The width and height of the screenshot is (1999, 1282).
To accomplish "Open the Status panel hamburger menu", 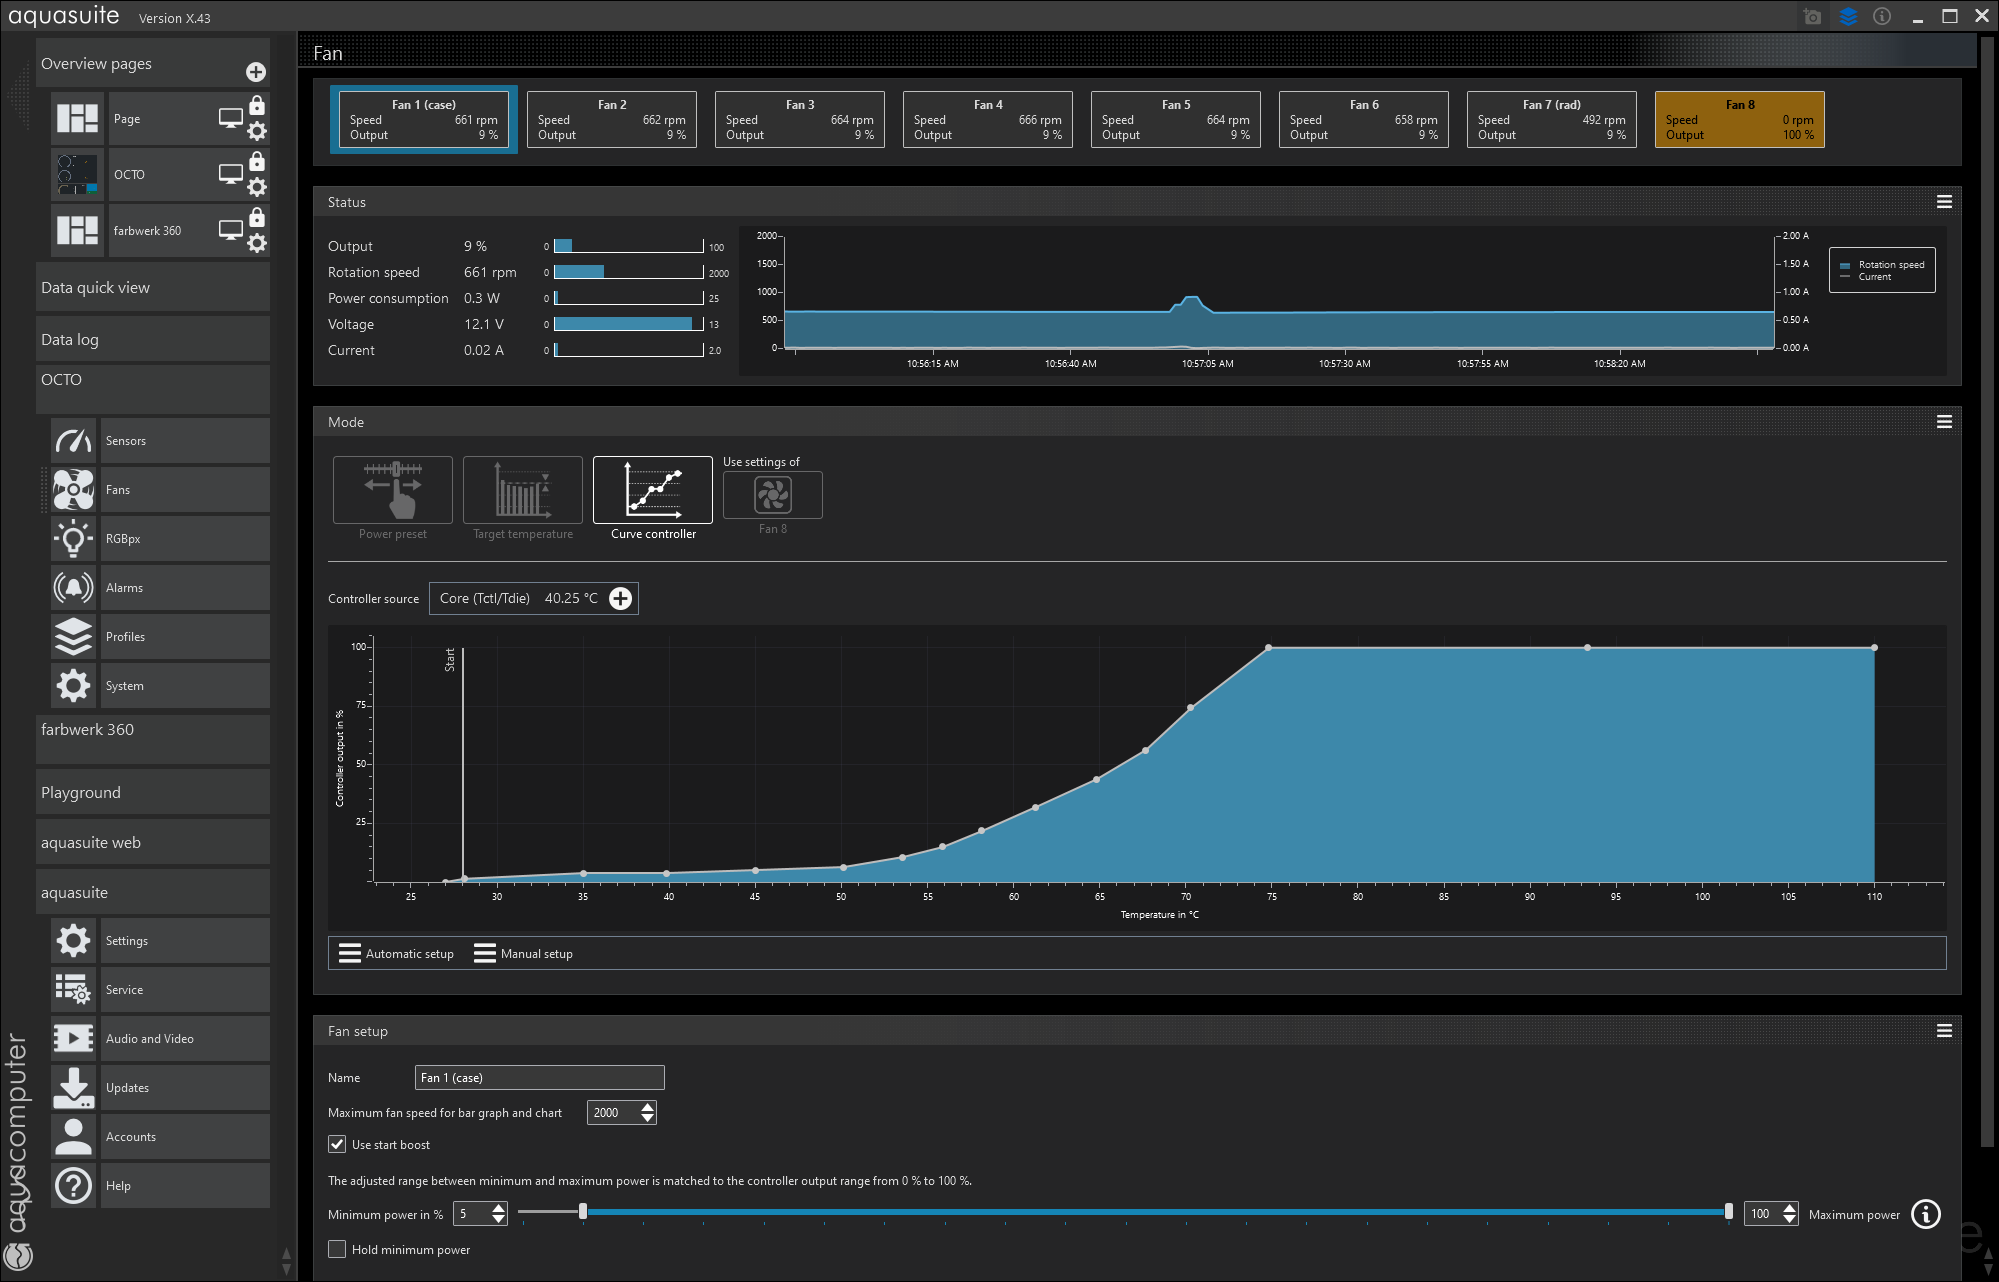I will coord(1944,202).
